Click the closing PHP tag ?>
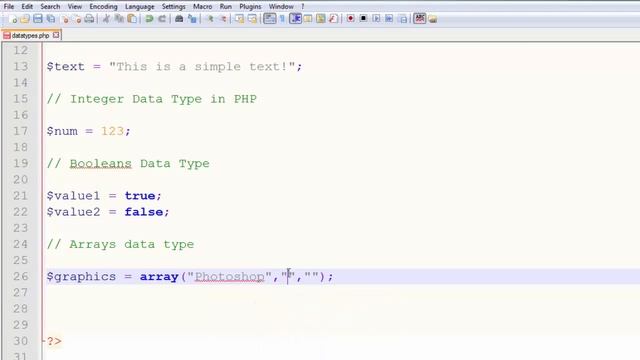640x360 pixels. click(54, 341)
